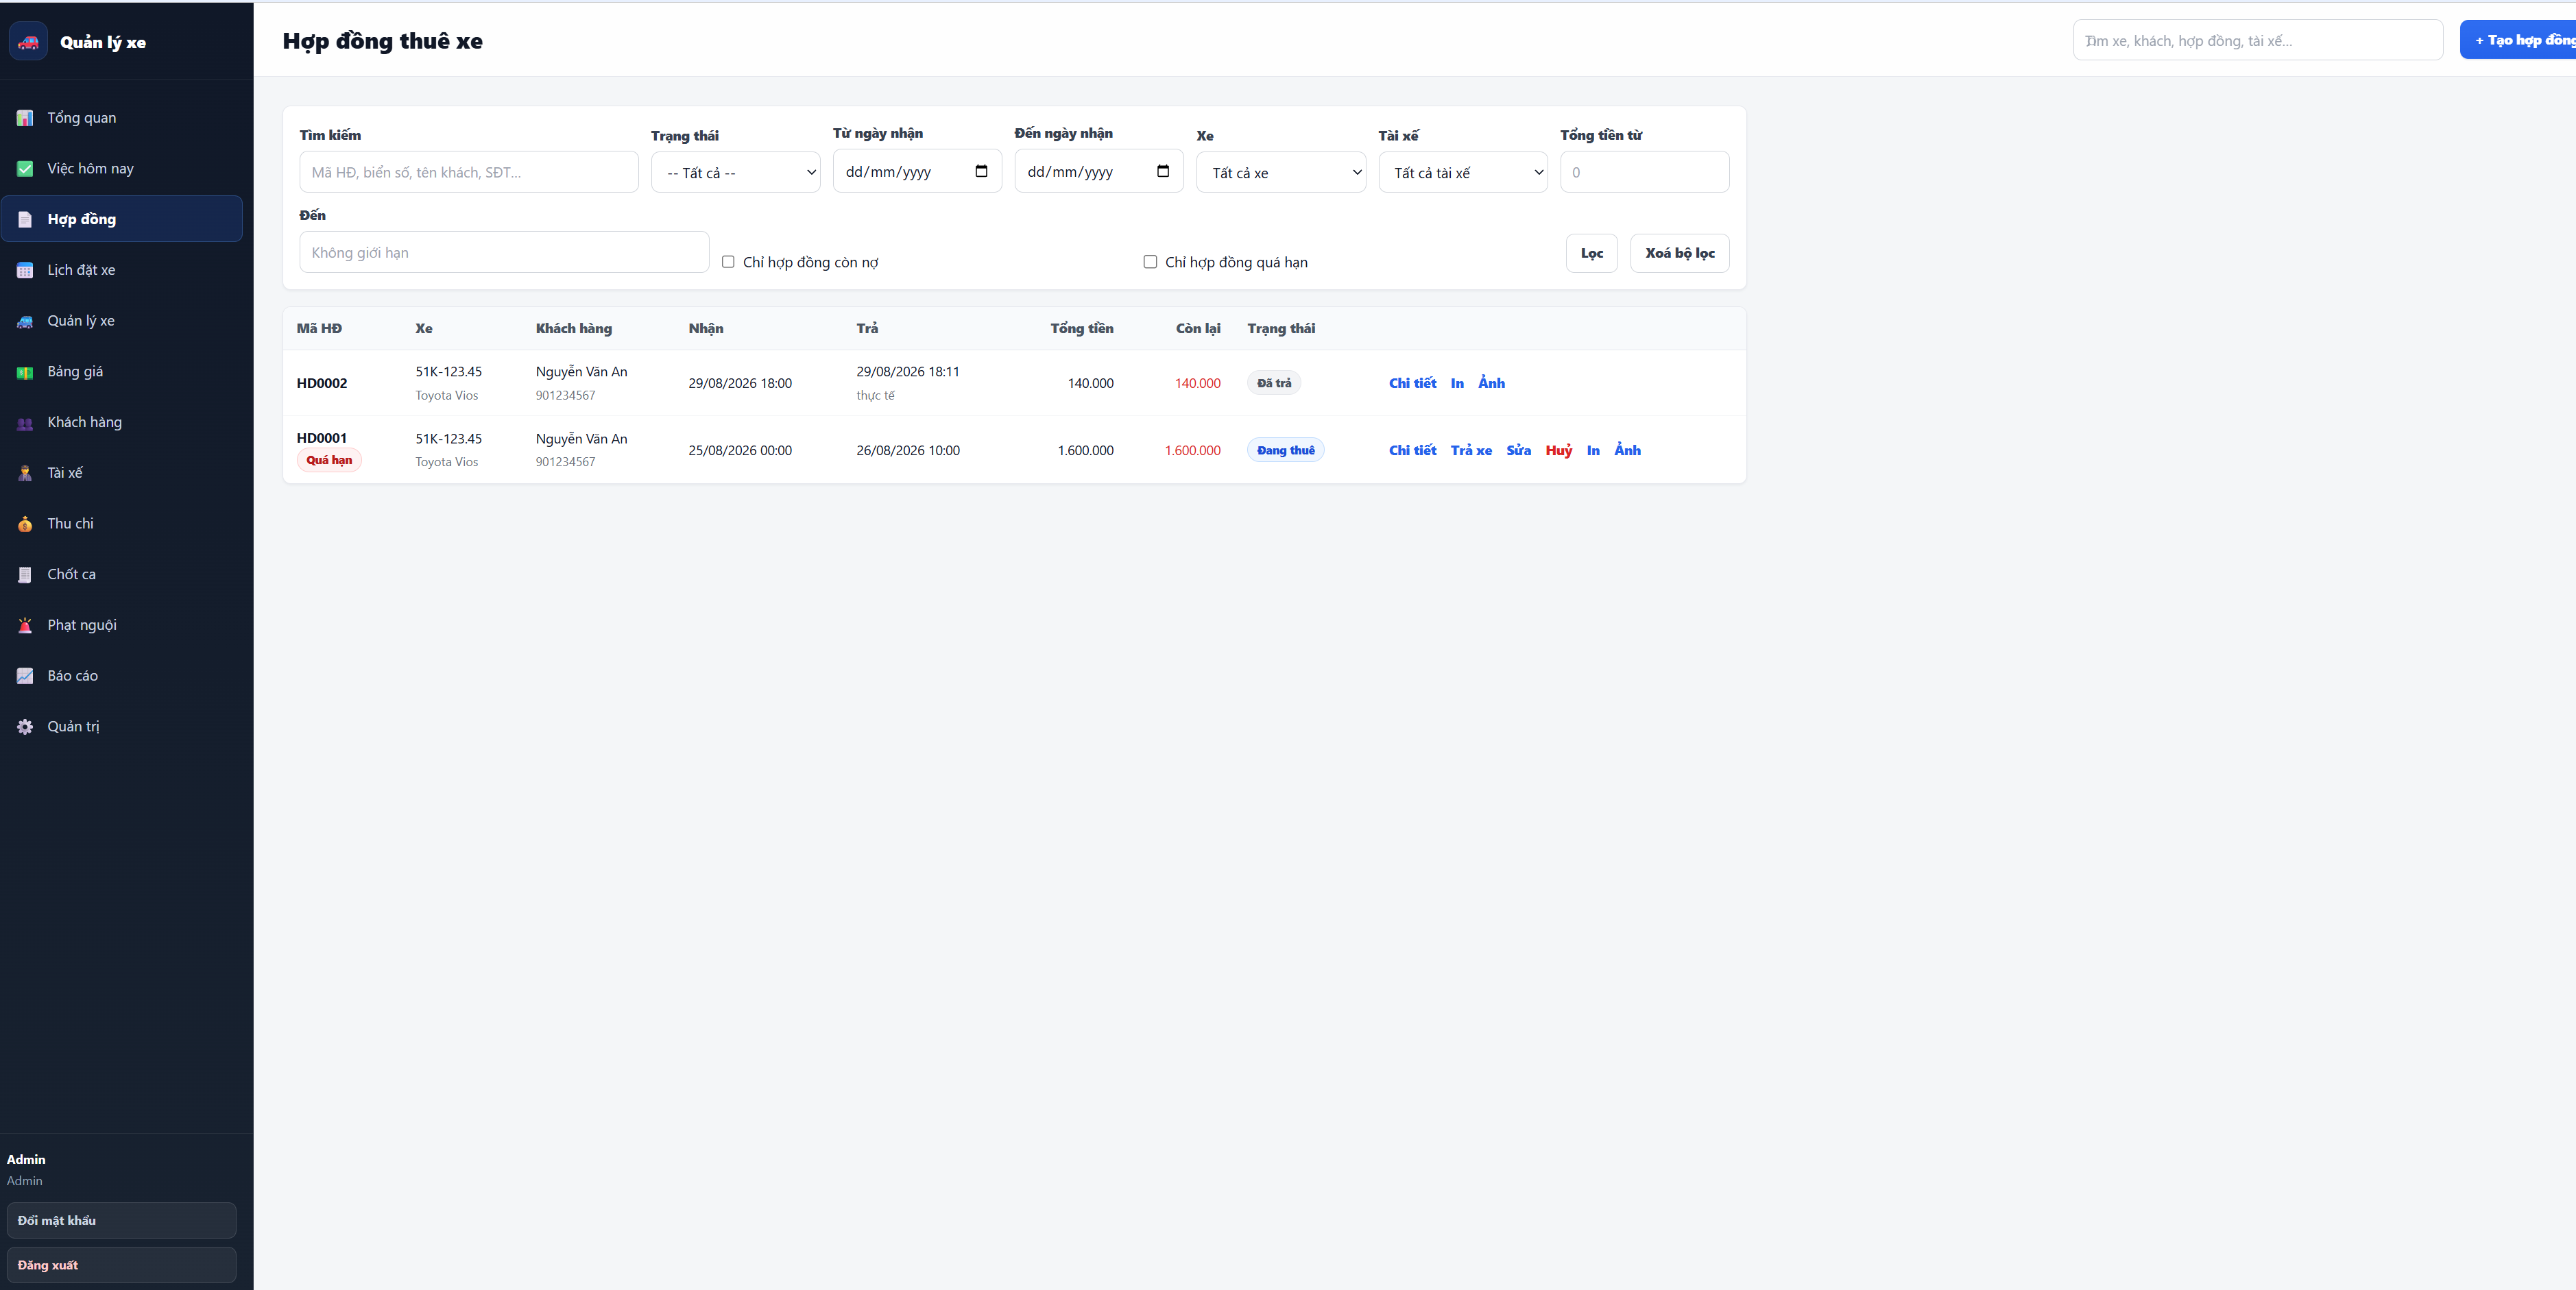Click Sửa link for HD0001
Viewport: 2576px width, 1290px height.
pyautogui.click(x=1518, y=450)
